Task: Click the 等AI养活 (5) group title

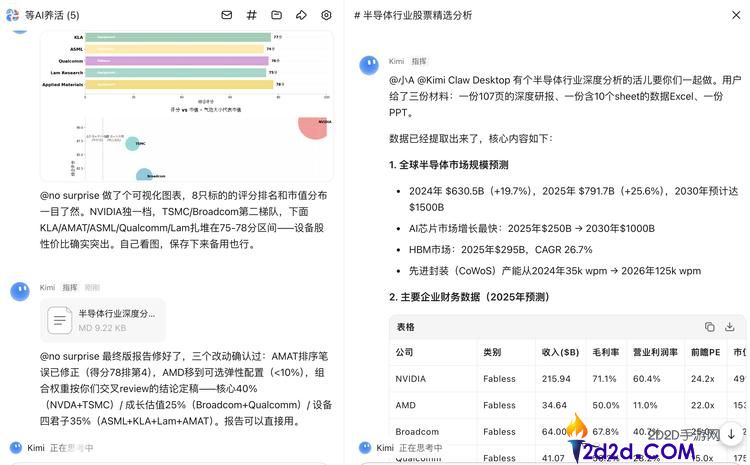Action: [52, 15]
